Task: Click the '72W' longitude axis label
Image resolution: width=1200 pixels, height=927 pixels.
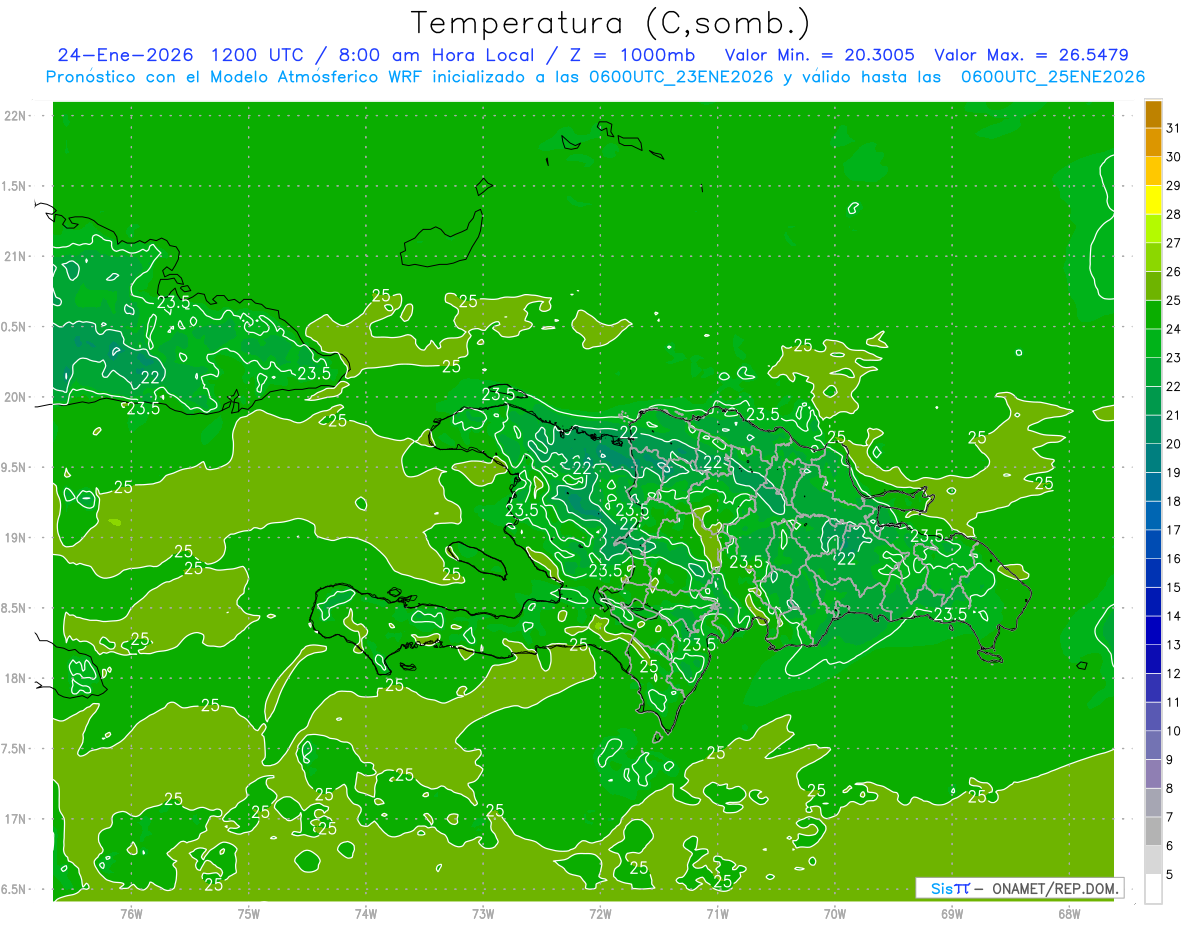Action: pyautogui.click(x=600, y=913)
